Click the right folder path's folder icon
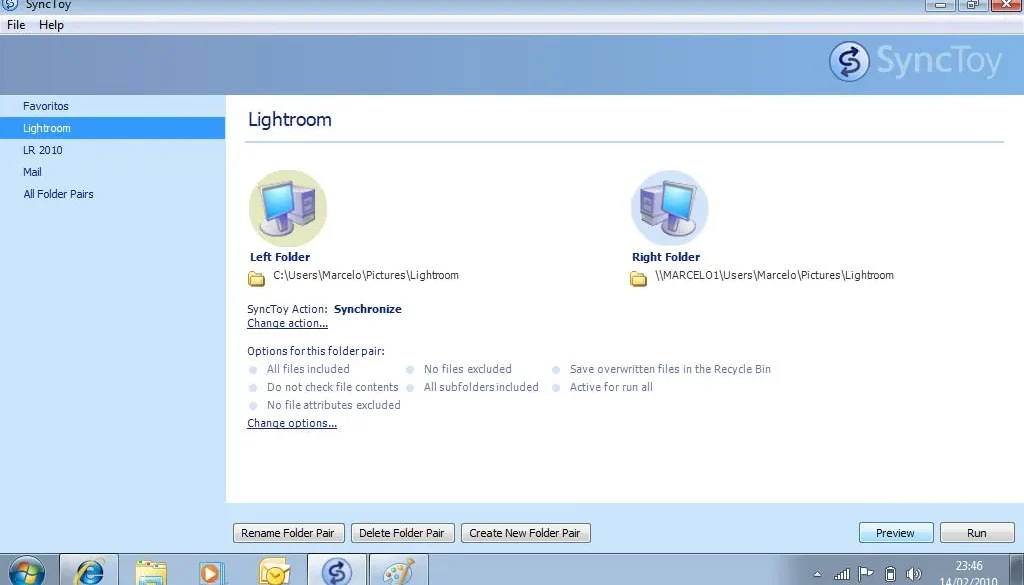The height and width of the screenshot is (585, 1024). coord(638,279)
